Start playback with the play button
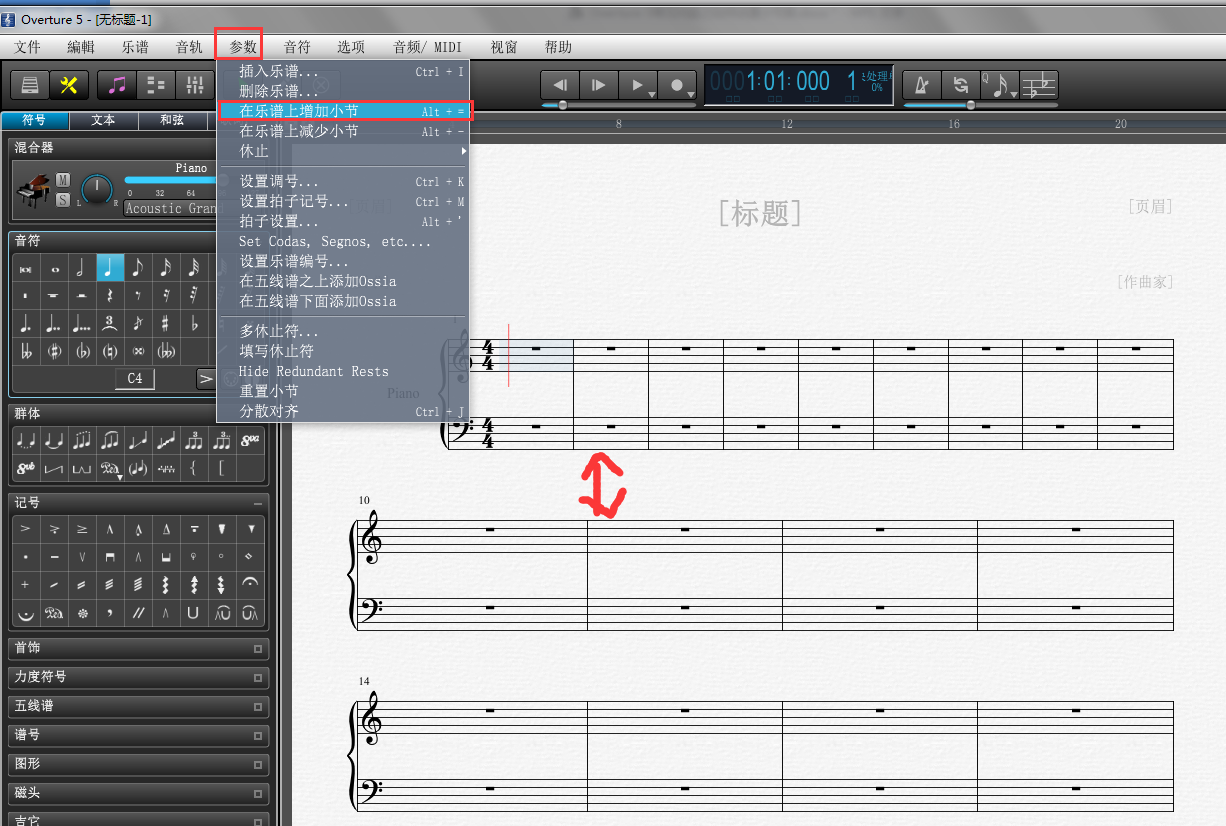1226x826 pixels. click(x=638, y=85)
